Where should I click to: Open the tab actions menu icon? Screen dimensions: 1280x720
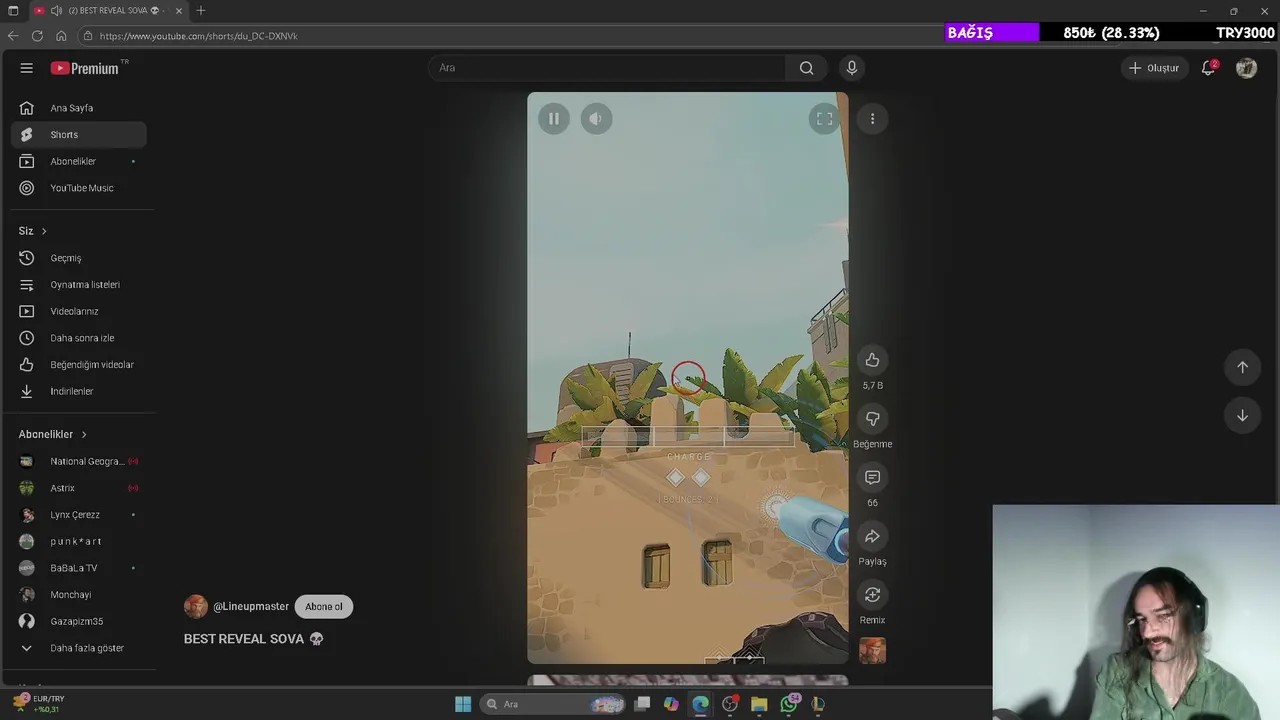pos(12,10)
